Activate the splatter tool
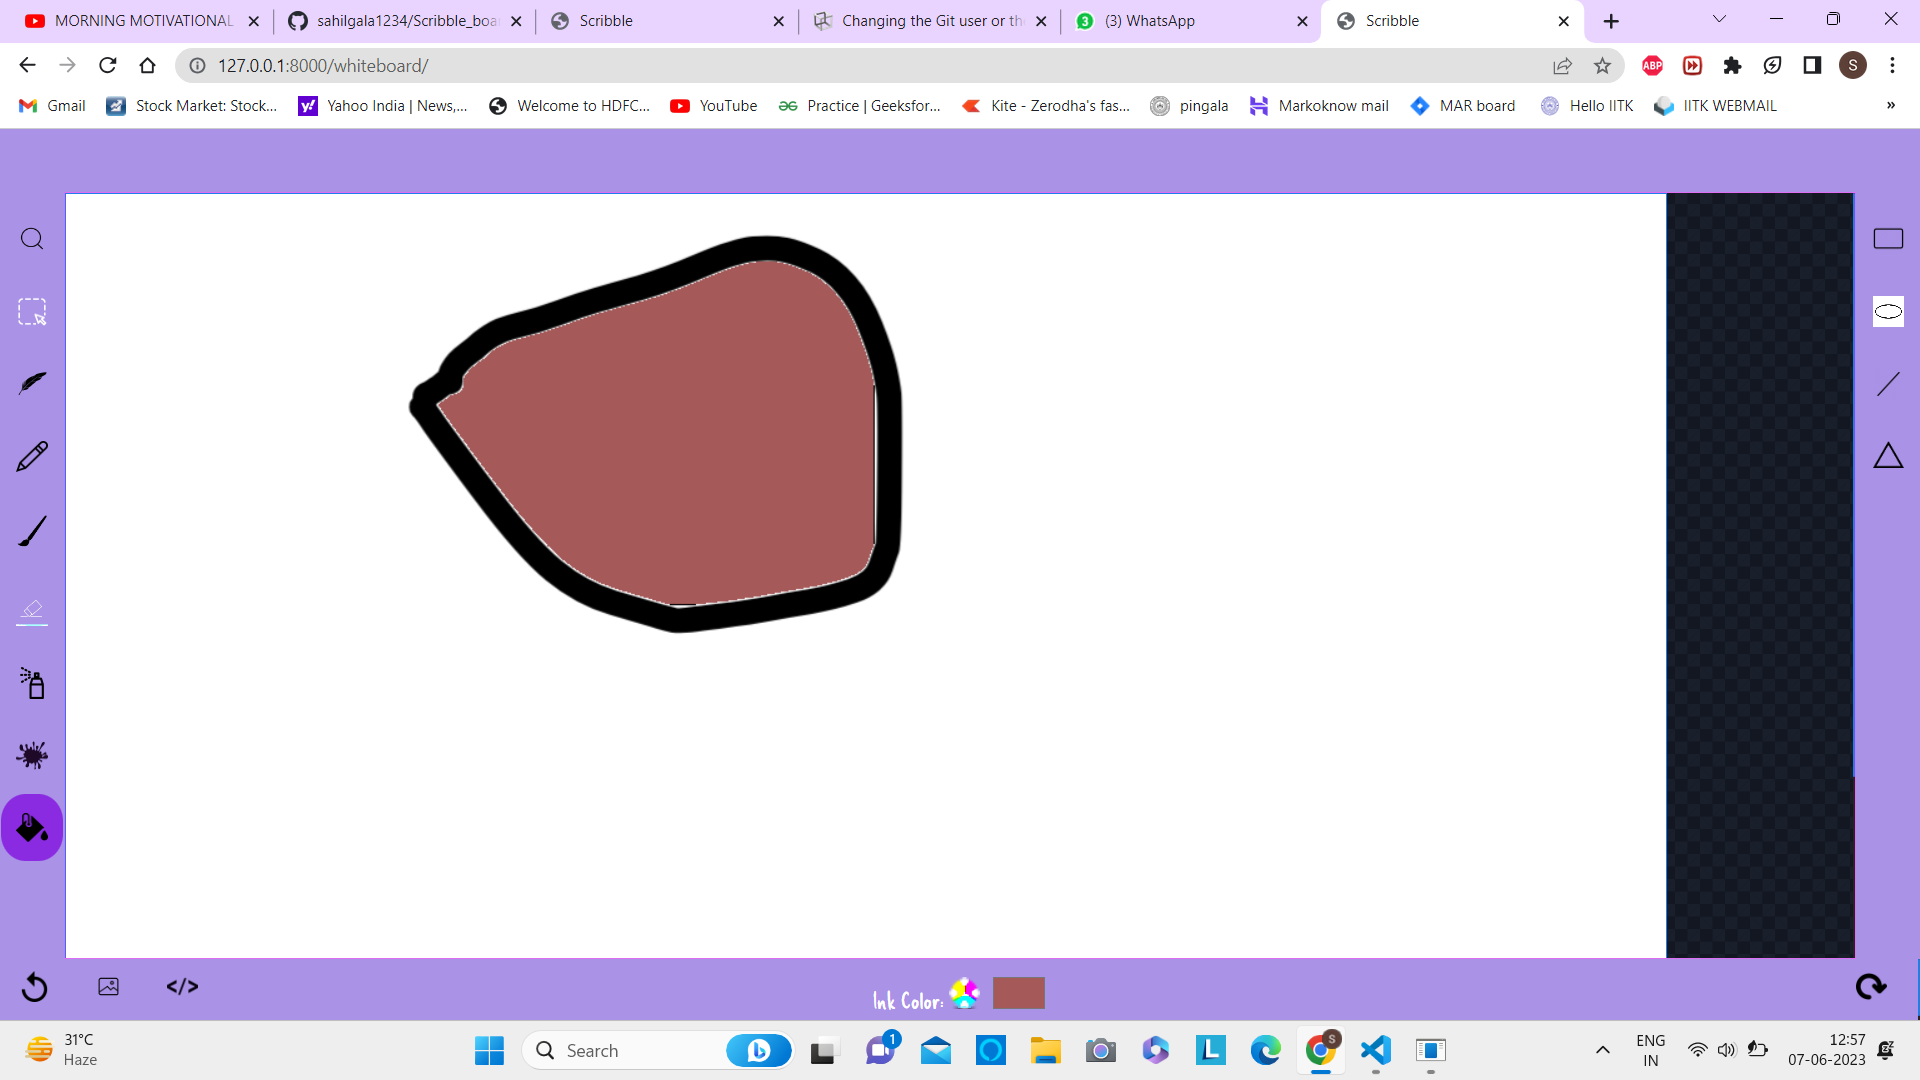This screenshot has height=1080, width=1920. pyautogui.click(x=31, y=756)
